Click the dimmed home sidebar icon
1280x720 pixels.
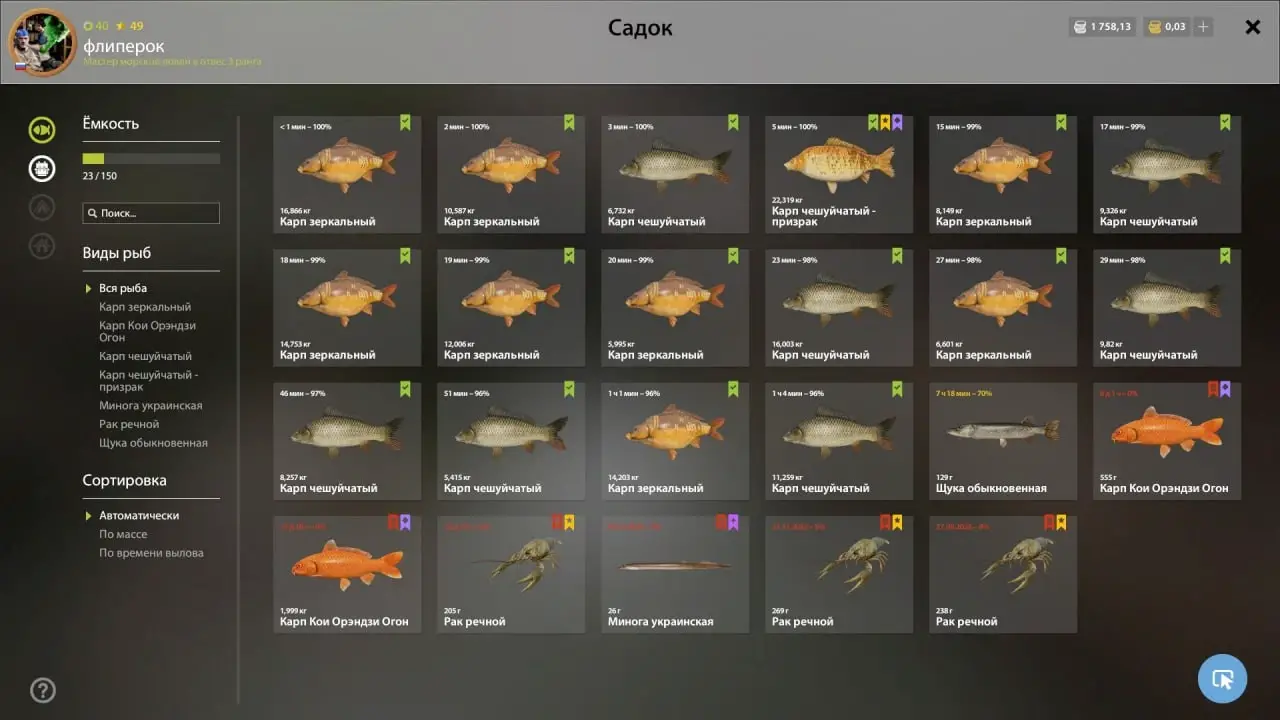(x=42, y=245)
